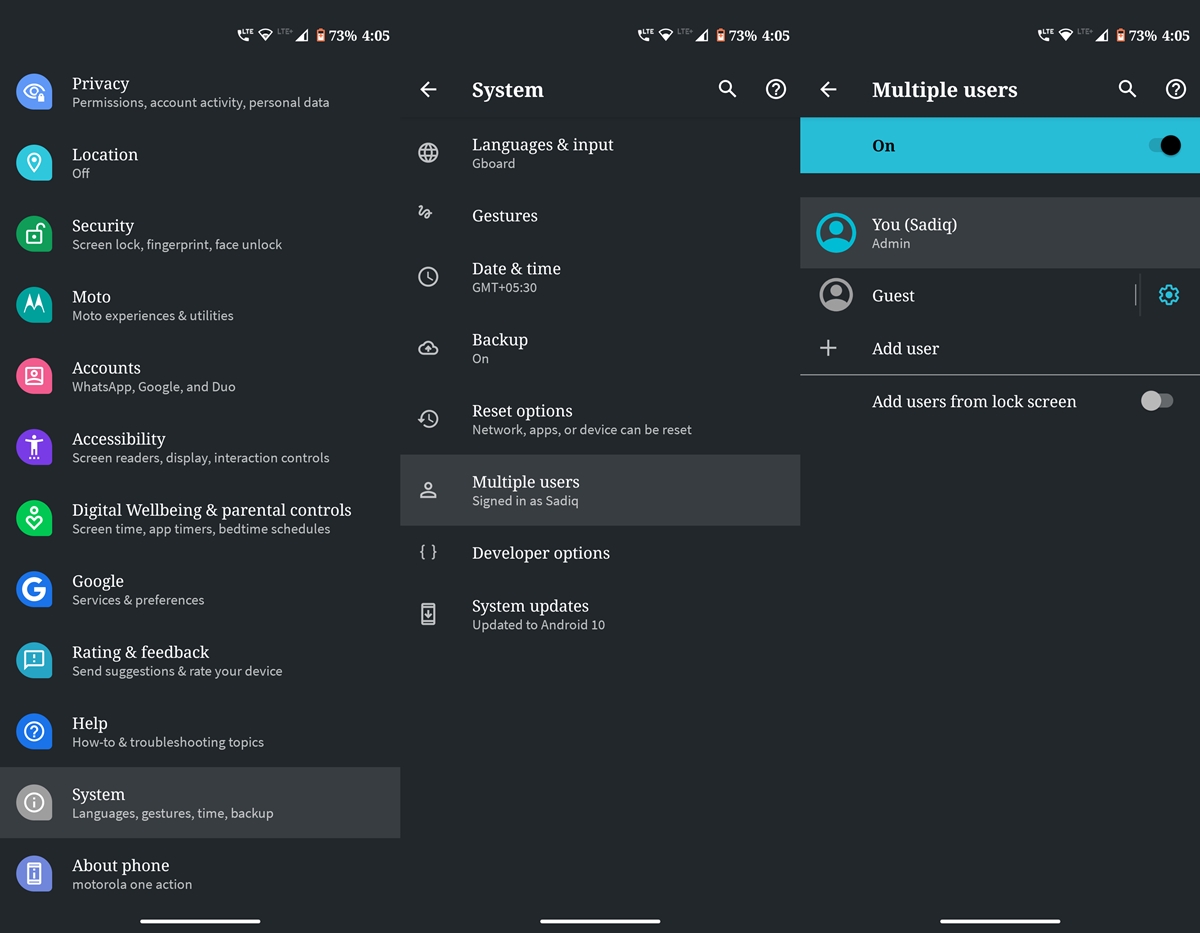This screenshot has width=1200, height=933.
Task: Tap "Send suggestions & rate your device"
Action: 177,671
